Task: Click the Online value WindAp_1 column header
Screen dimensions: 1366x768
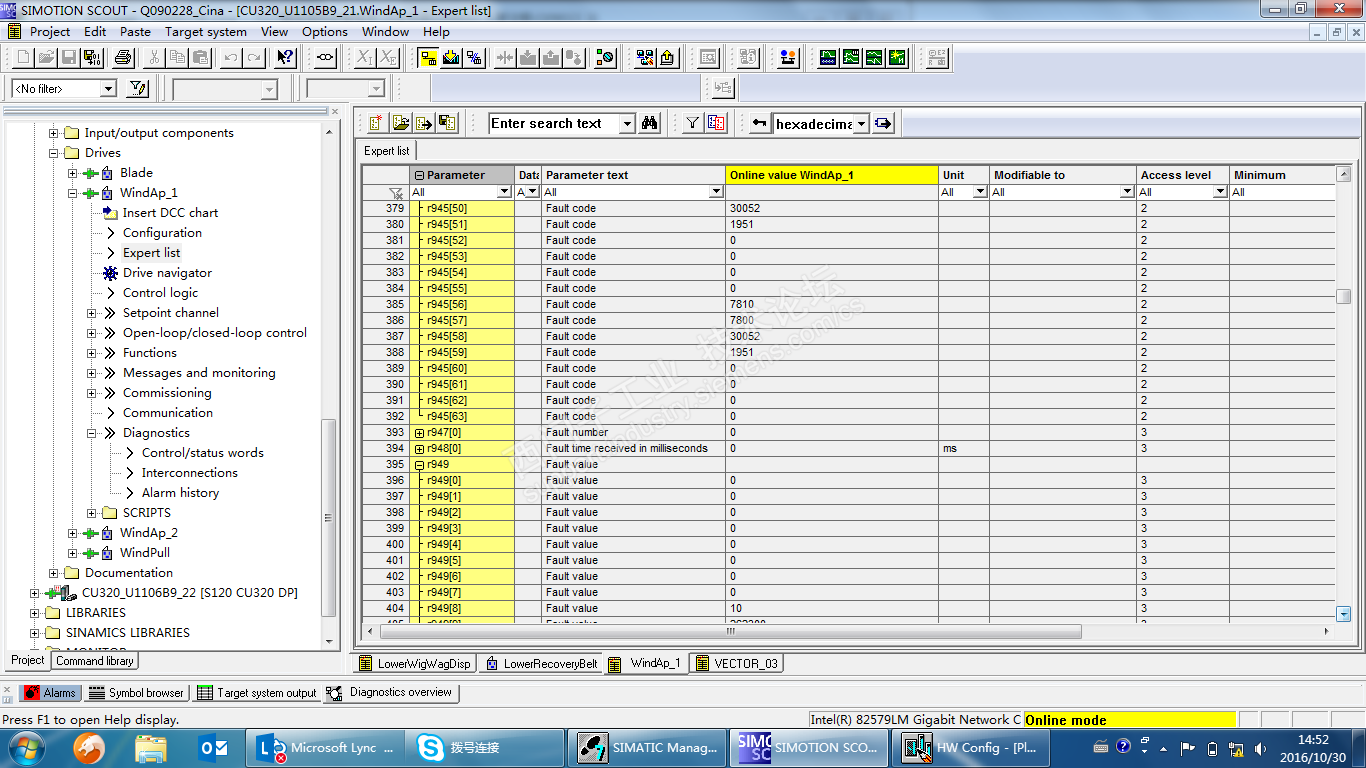Action: coord(832,175)
